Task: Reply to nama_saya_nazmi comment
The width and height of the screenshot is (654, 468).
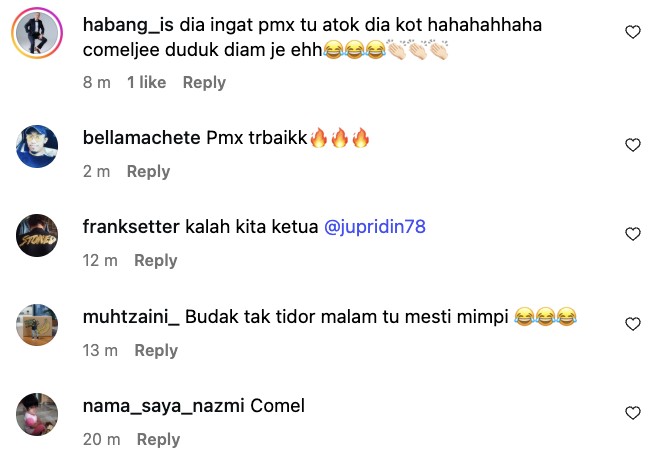Action: (x=158, y=440)
